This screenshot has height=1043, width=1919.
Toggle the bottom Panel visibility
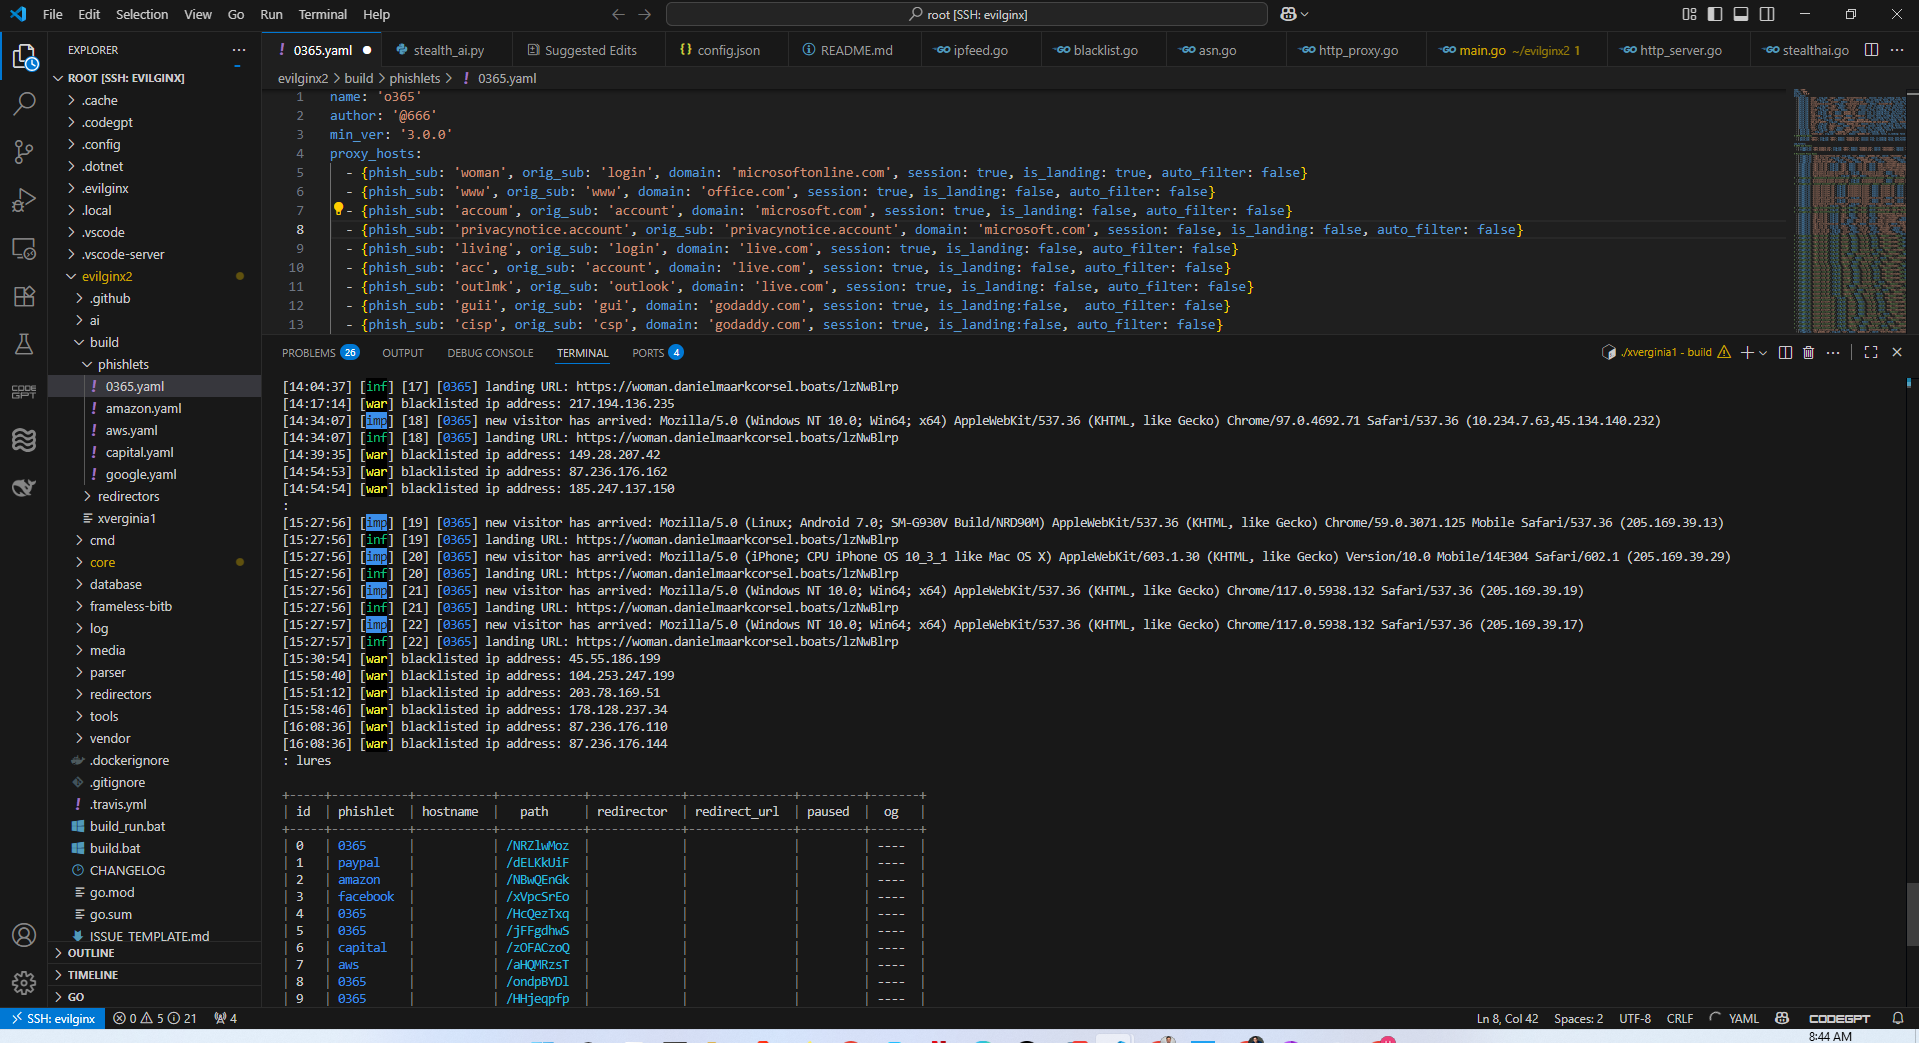pyautogui.click(x=1741, y=14)
